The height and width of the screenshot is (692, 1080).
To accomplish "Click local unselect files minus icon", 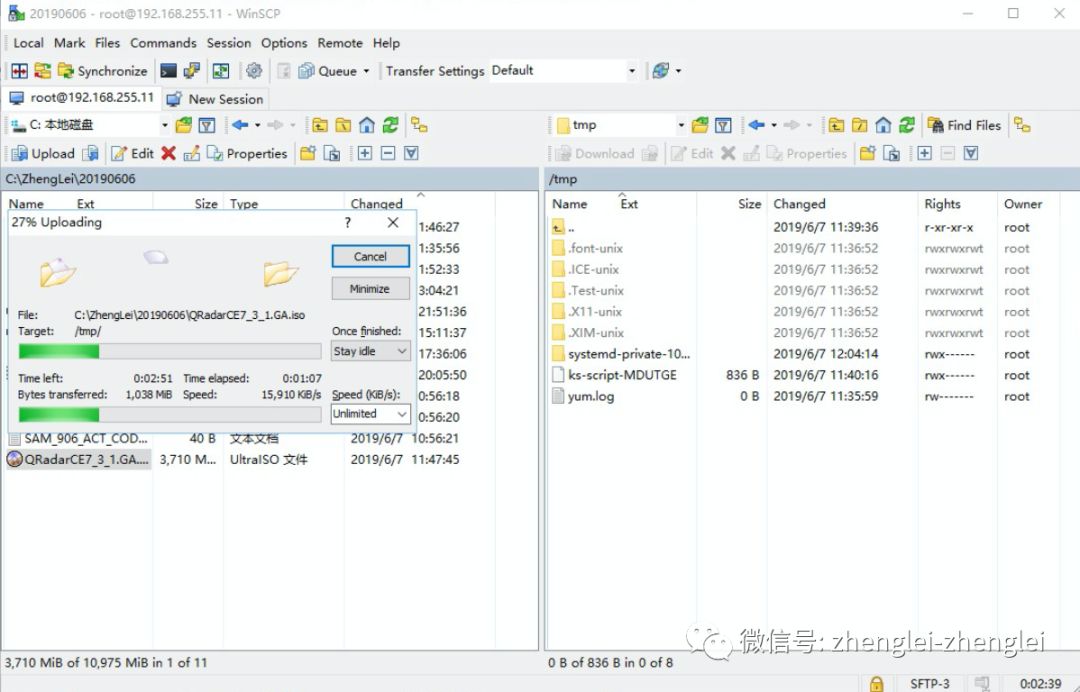I will pos(388,154).
